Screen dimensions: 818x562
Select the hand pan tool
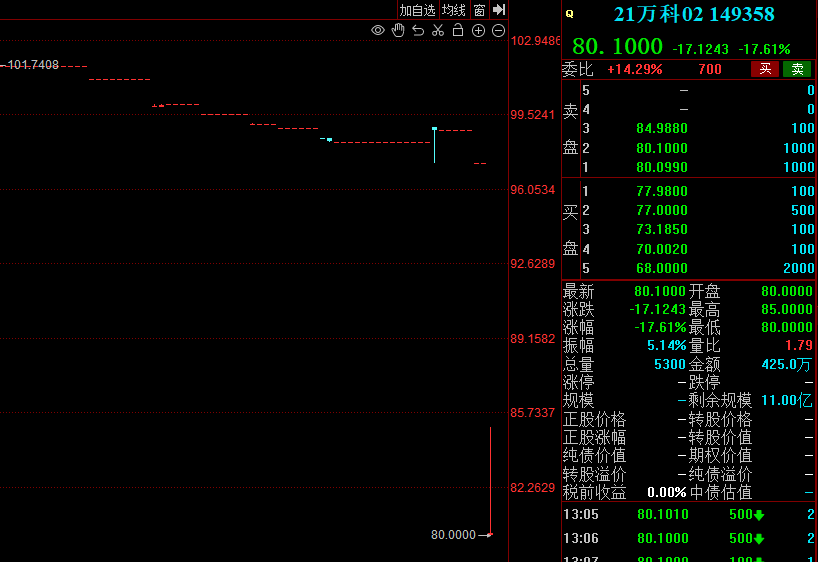click(x=398, y=30)
